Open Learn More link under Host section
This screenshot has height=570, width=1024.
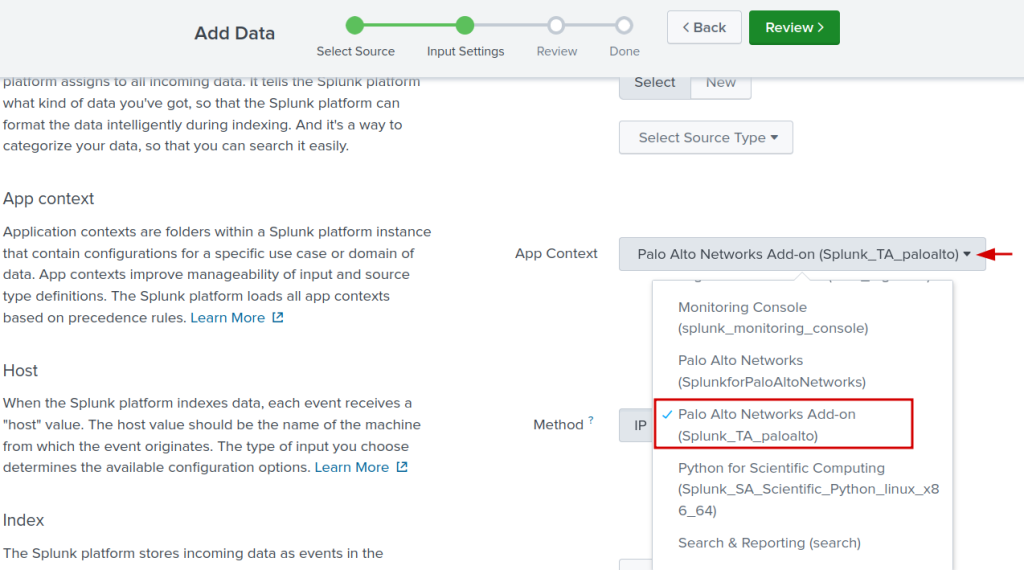point(352,467)
